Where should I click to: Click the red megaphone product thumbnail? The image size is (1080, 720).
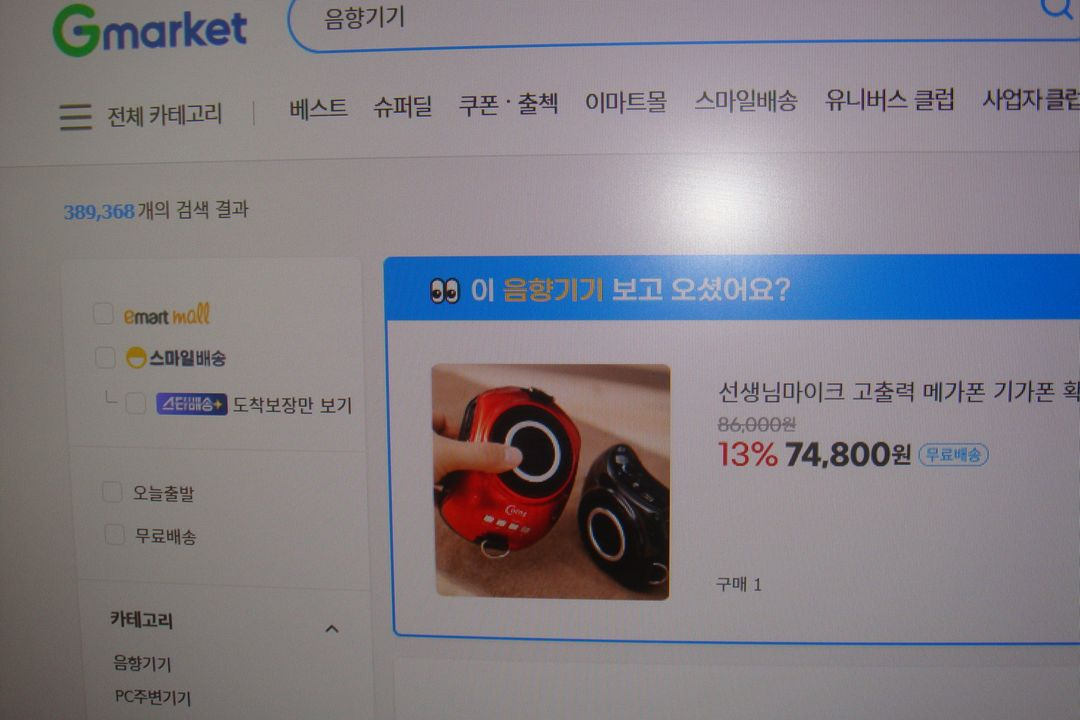coord(551,482)
